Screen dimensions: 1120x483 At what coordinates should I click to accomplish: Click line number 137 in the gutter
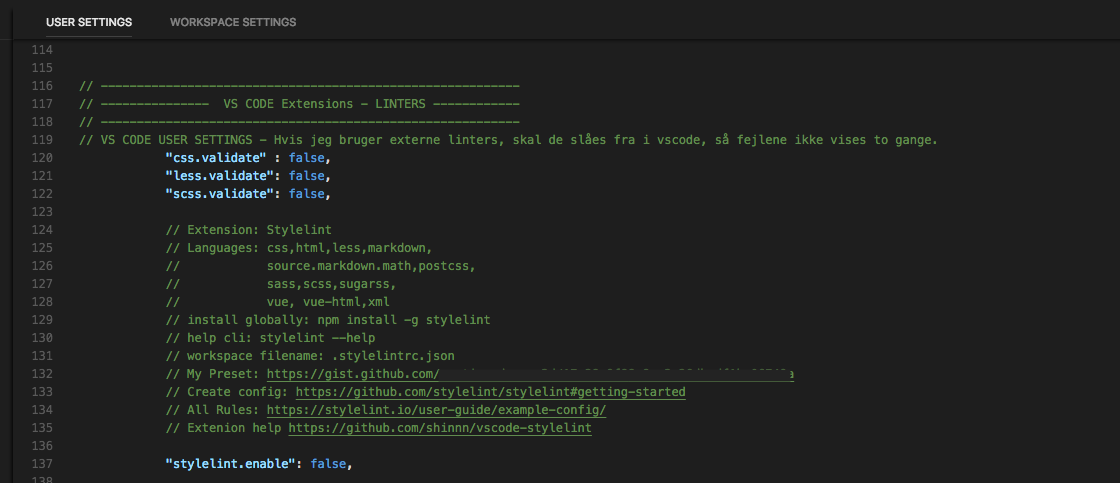pyautogui.click(x=43, y=464)
